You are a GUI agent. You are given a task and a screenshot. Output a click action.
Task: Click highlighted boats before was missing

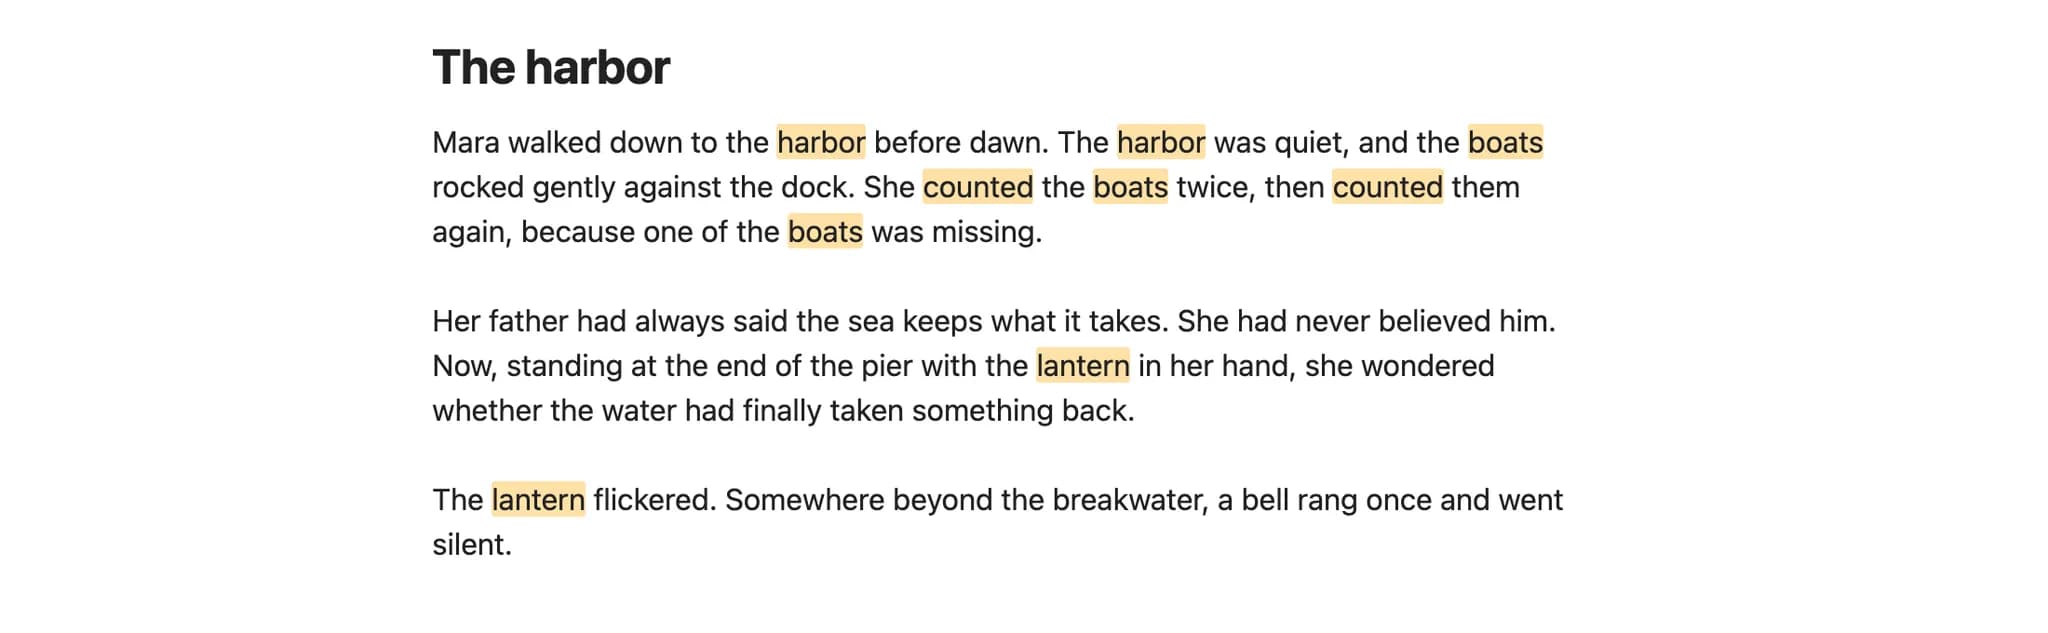(825, 232)
